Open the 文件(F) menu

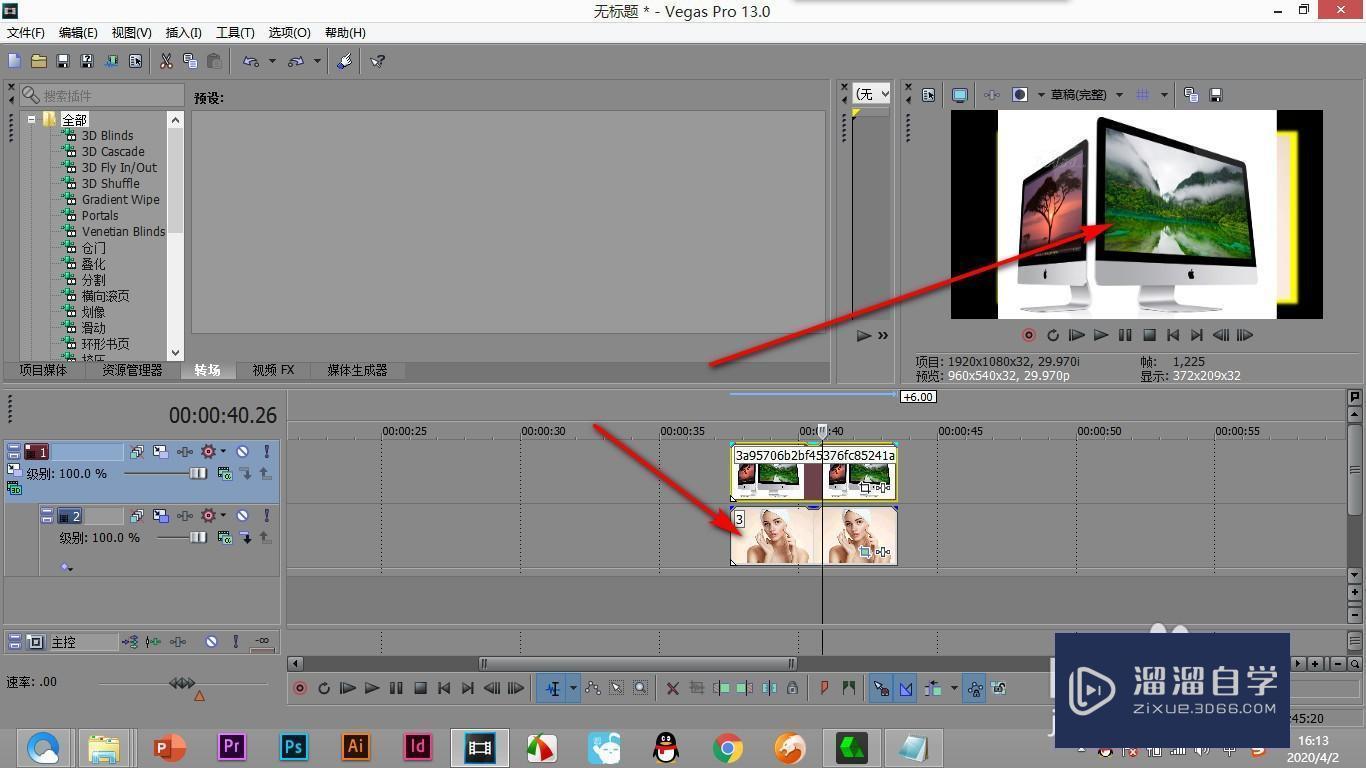(x=26, y=33)
